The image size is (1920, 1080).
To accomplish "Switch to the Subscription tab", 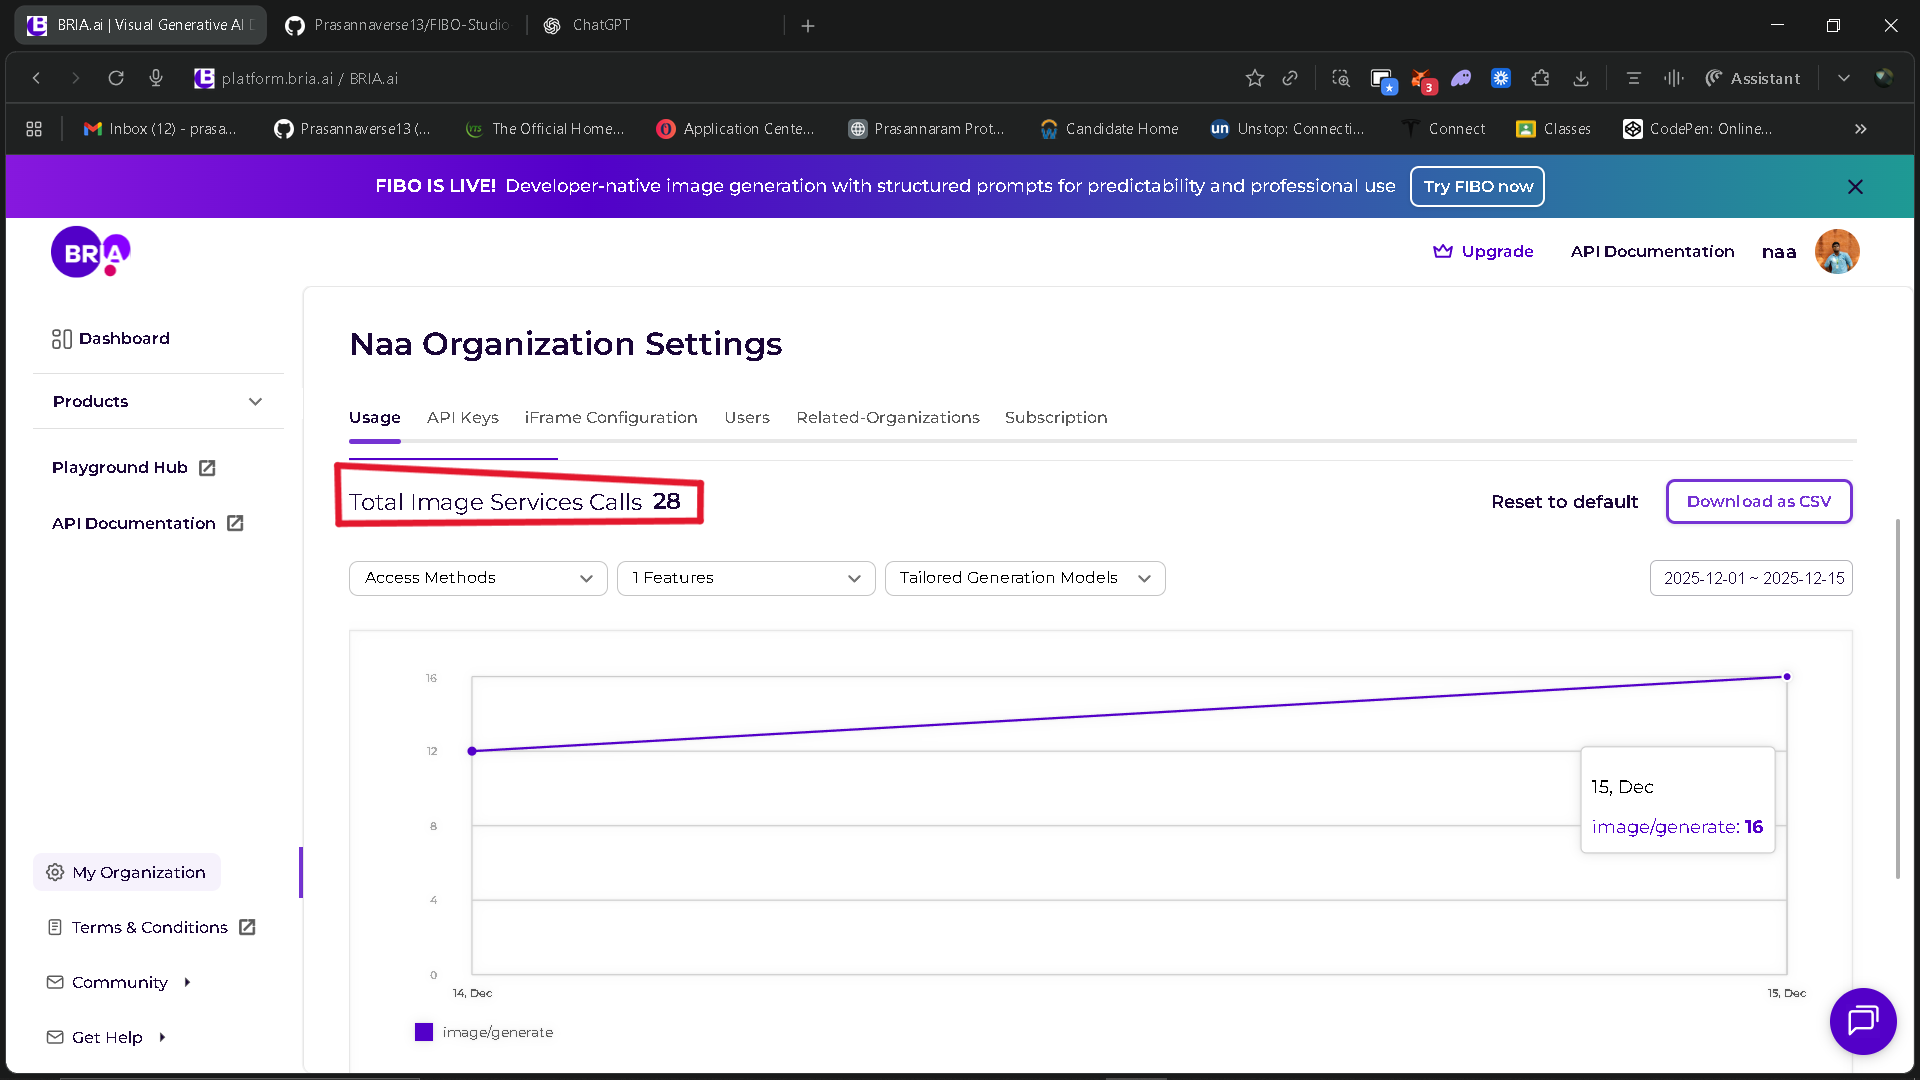I will pos(1055,417).
